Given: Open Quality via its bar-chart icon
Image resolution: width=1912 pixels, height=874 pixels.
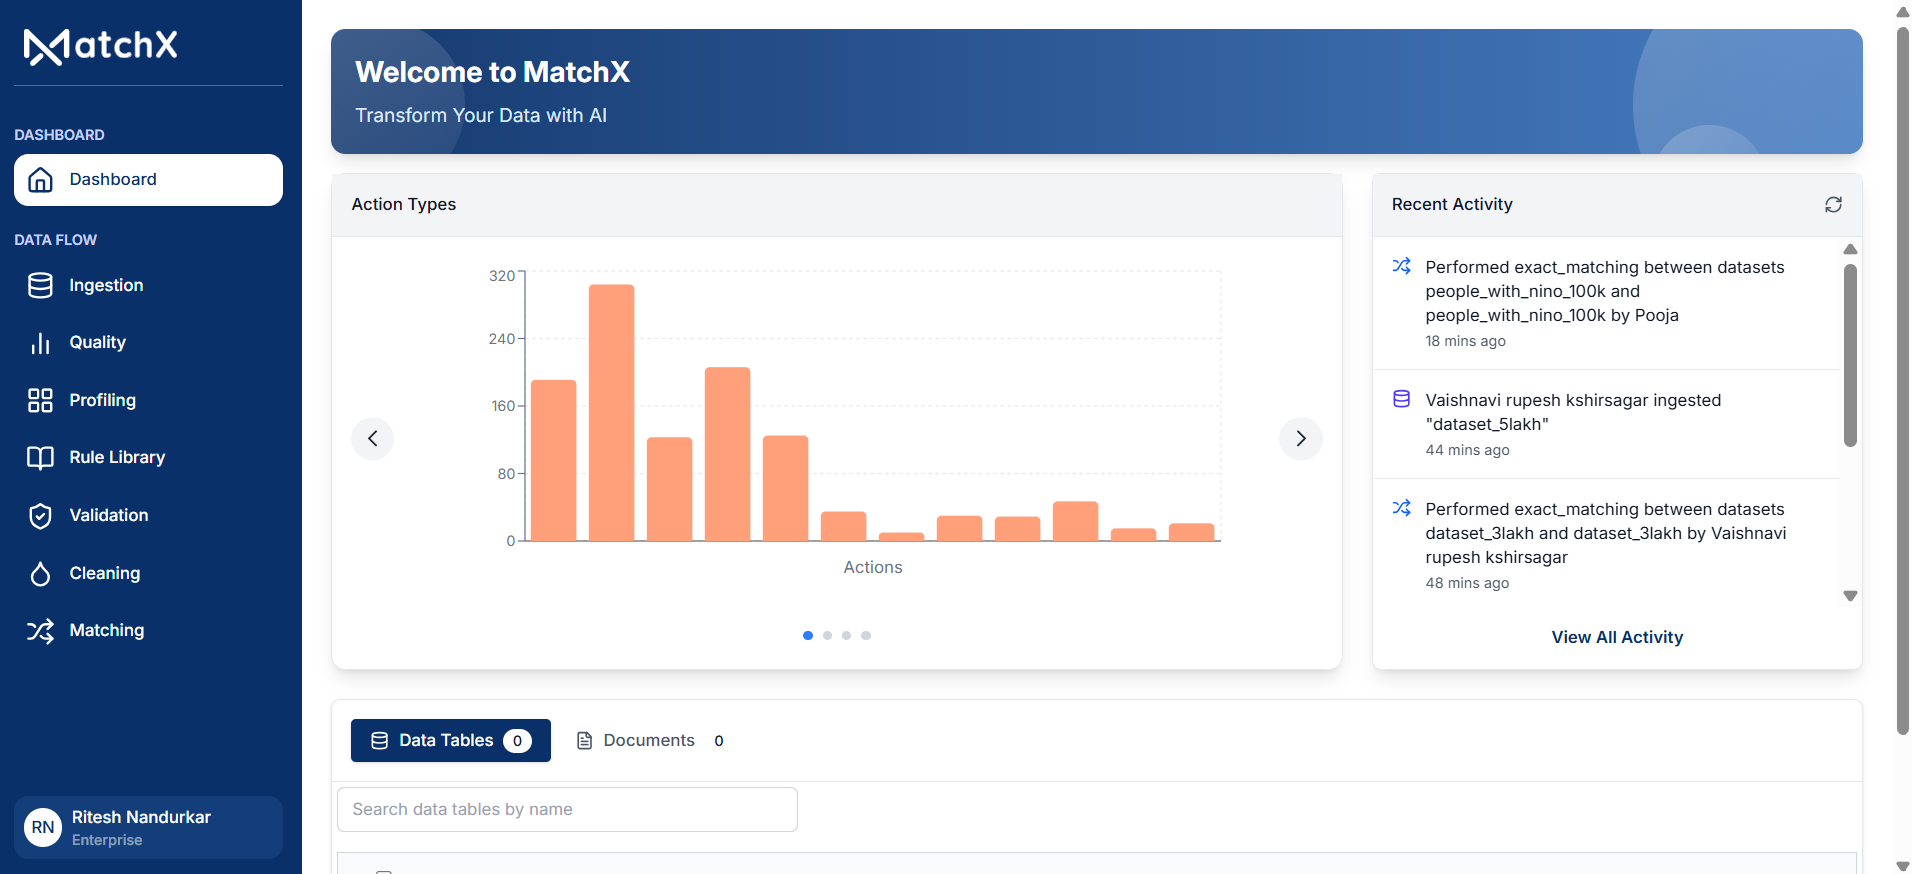Looking at the screenshot, I should pyautogui.click(x=40, y=343).
